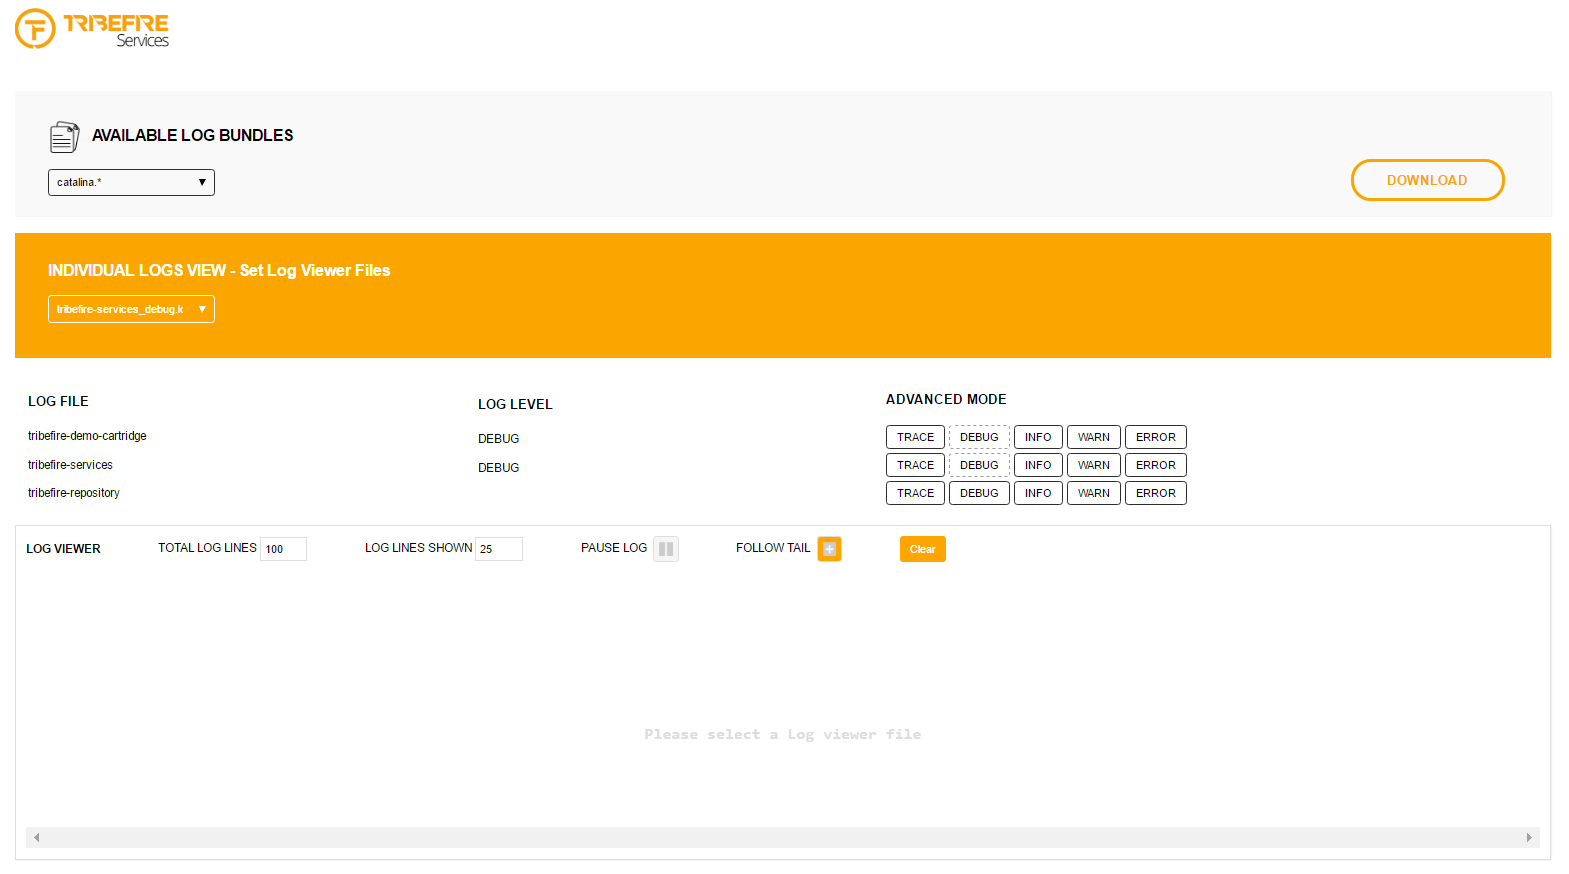Pause the log with pause icon

click(x=666, y=549)
